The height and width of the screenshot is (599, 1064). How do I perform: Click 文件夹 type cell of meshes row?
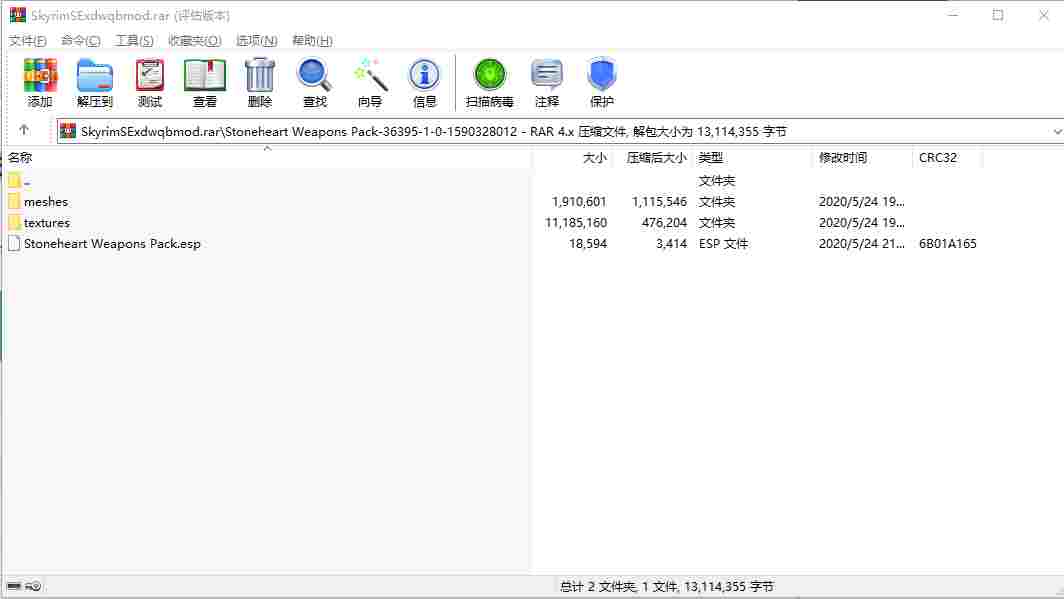[x=717, y=201]
